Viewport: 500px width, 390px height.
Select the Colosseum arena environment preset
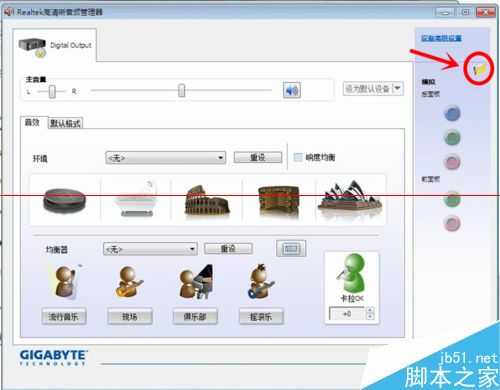pyautogui.click(x=207, y=200)
